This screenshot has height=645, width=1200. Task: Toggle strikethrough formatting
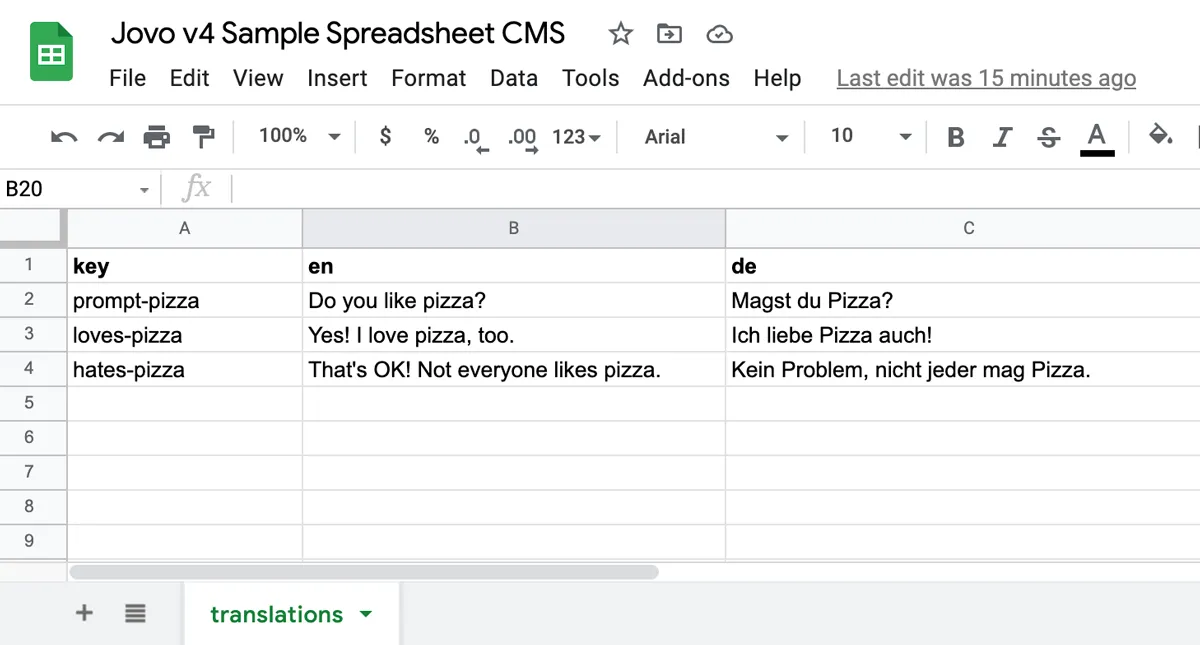tap(1048, 137)
